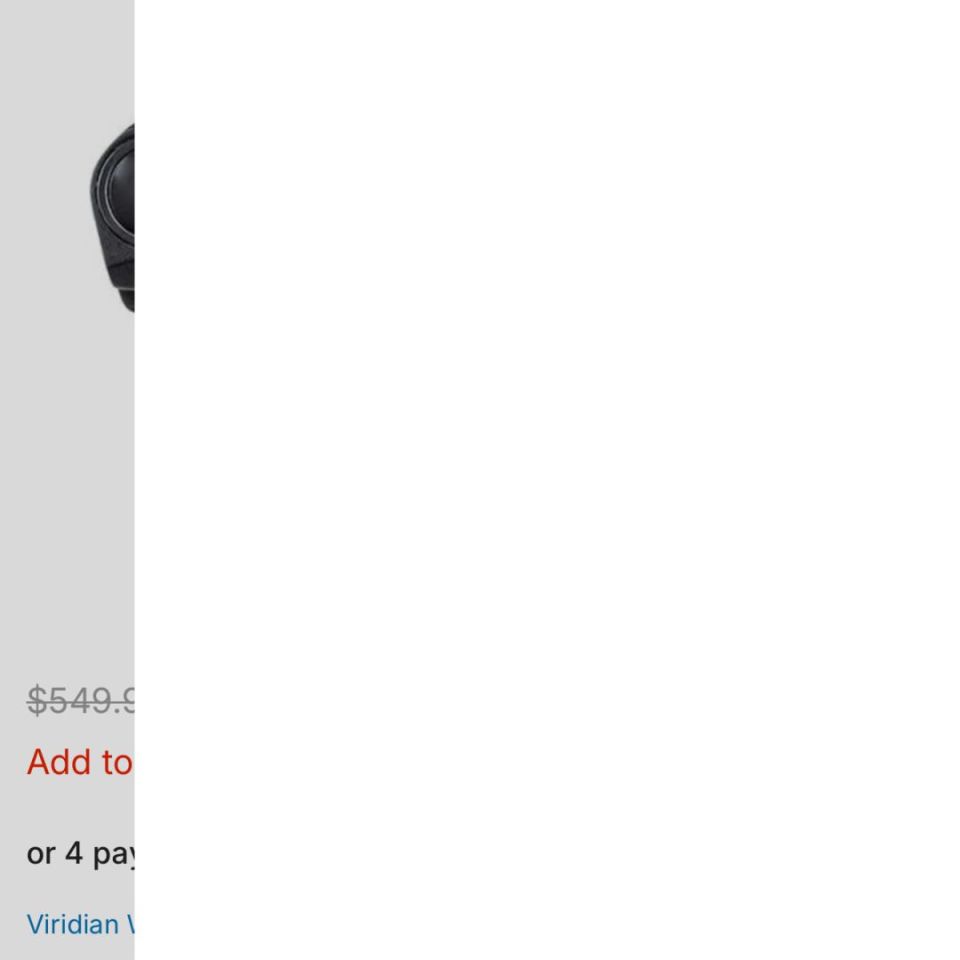Click the number 4 in the payment text
Screen dimensions: 960x960
pyautogui.click(x=74, y=853)
